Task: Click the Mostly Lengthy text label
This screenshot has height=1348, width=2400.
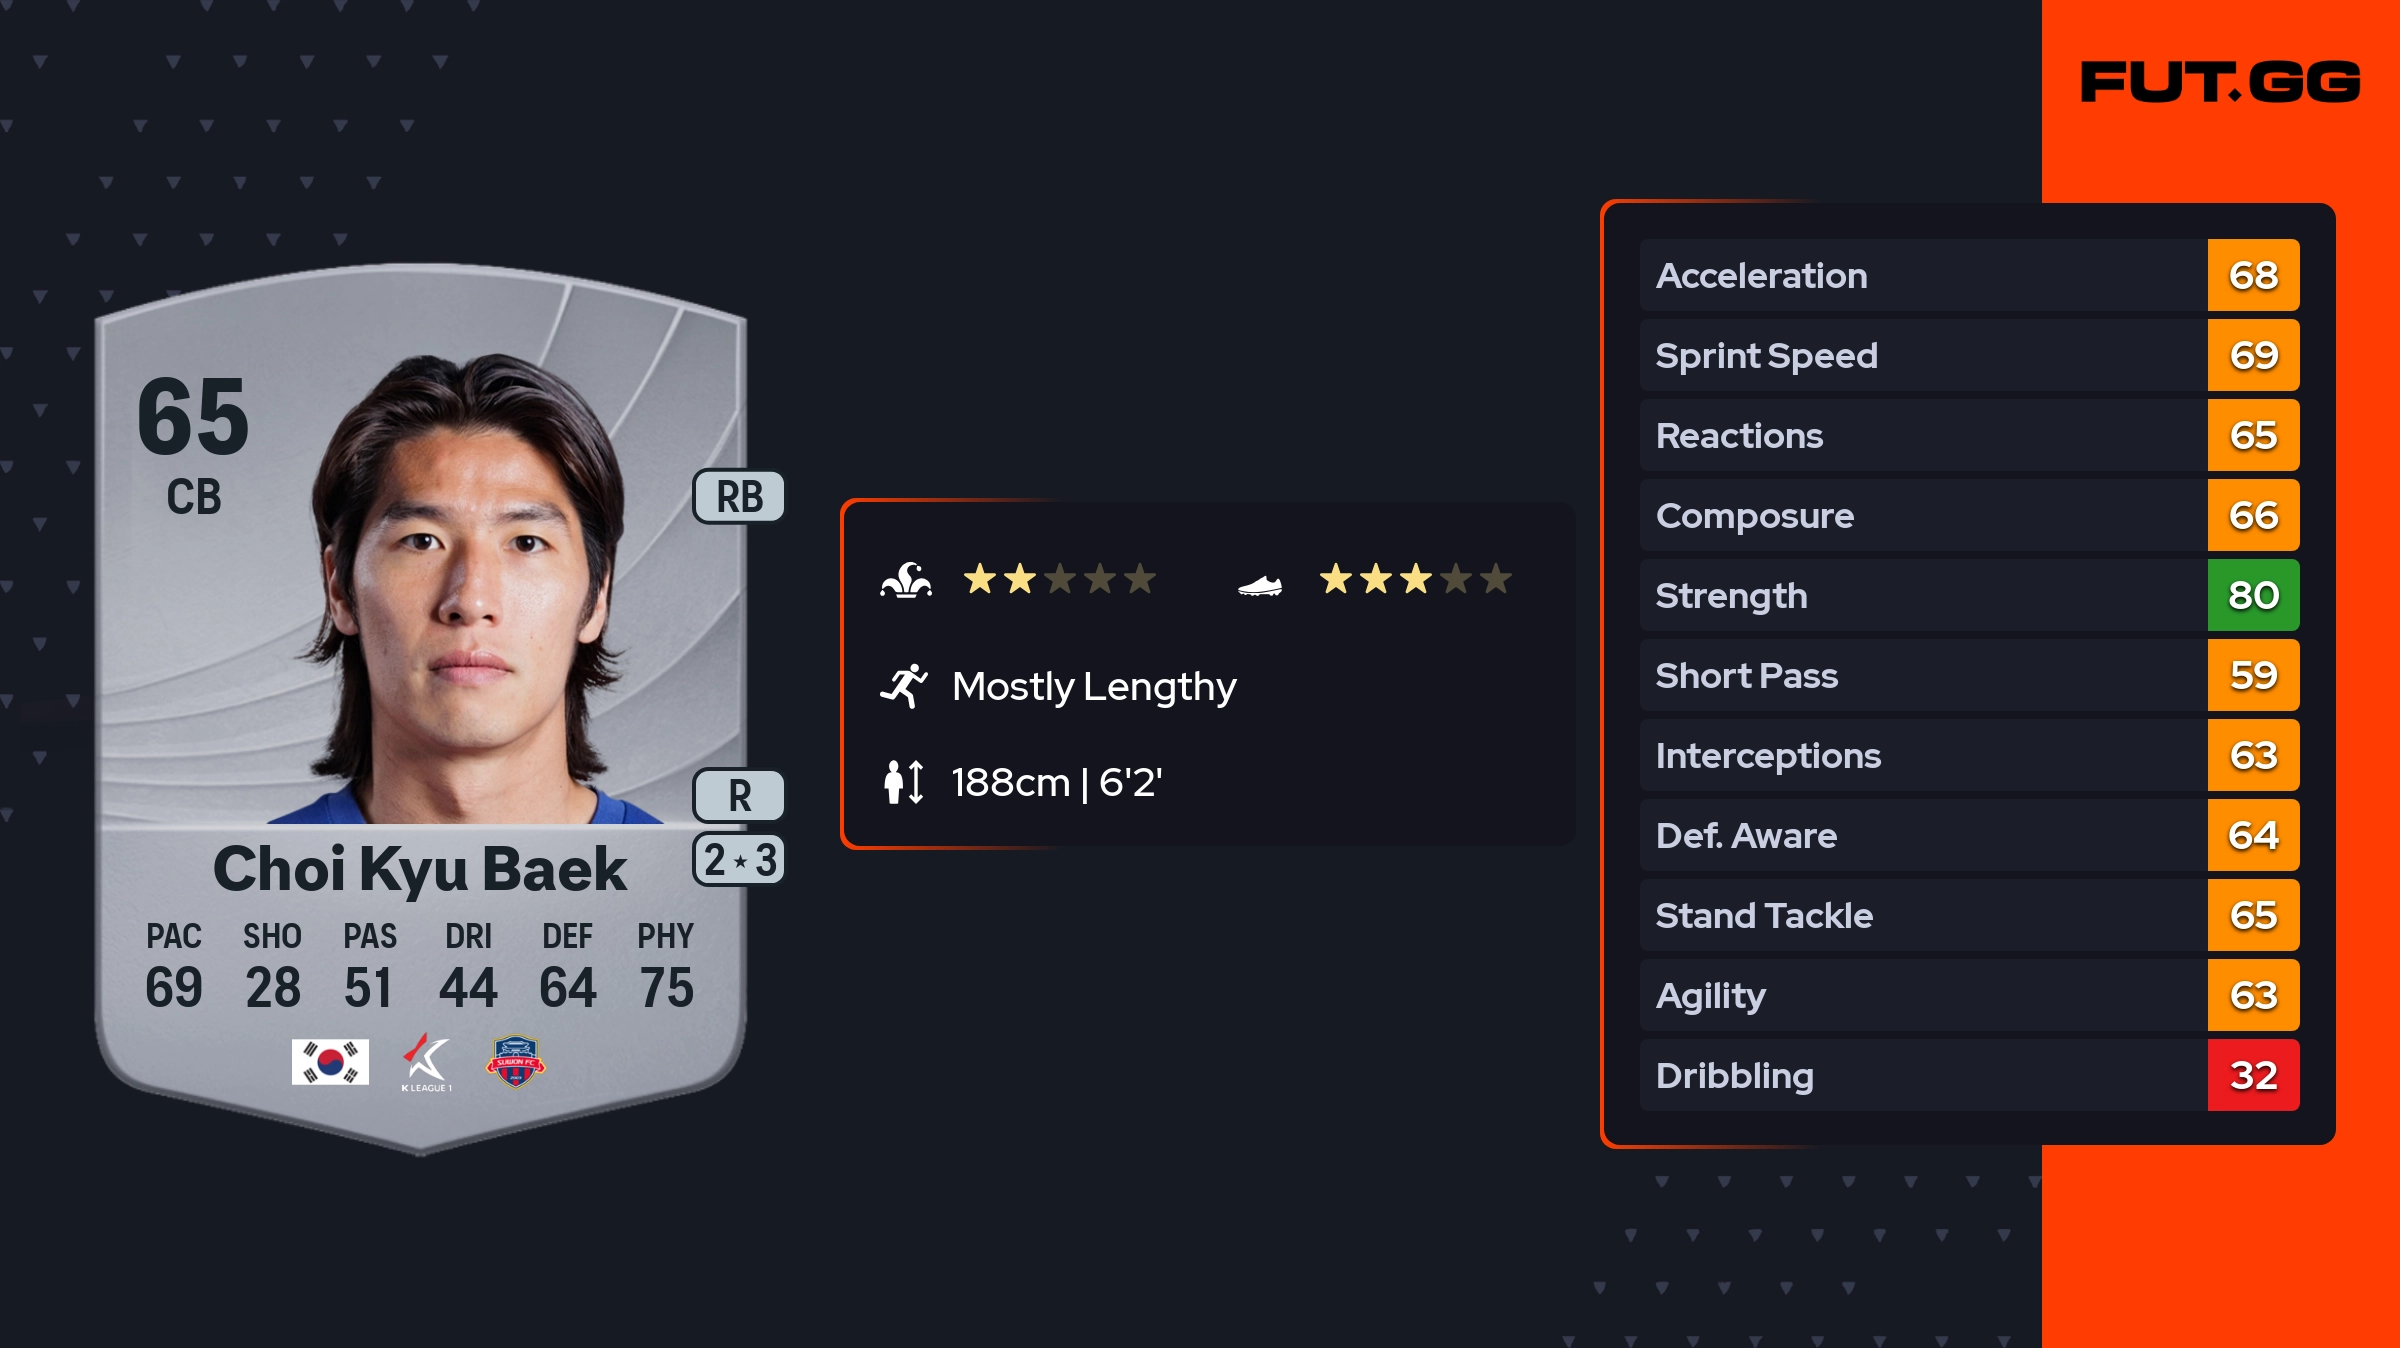Action: pyautogui.click(x=1094, y=686)
